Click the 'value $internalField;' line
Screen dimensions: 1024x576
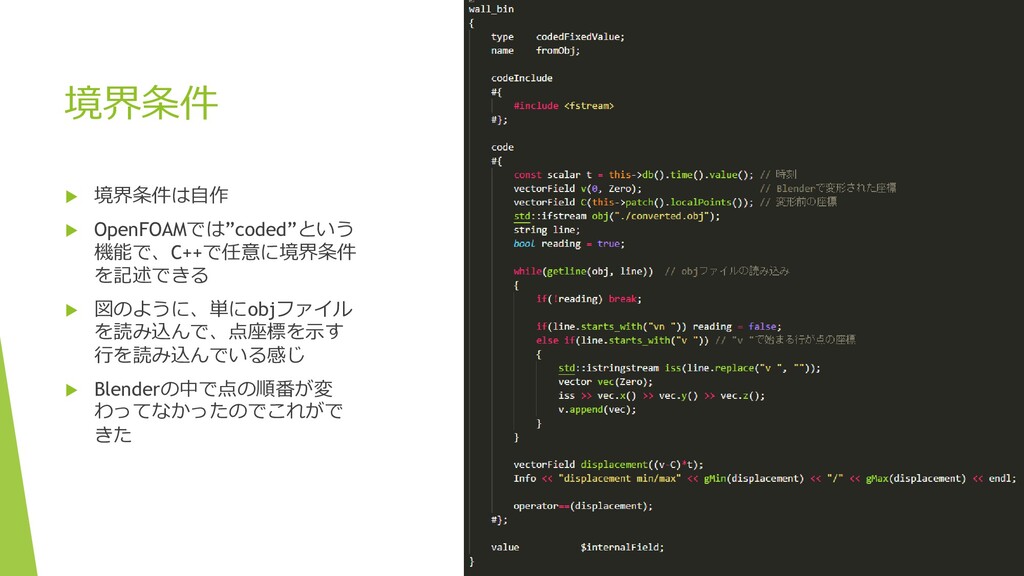577,547
